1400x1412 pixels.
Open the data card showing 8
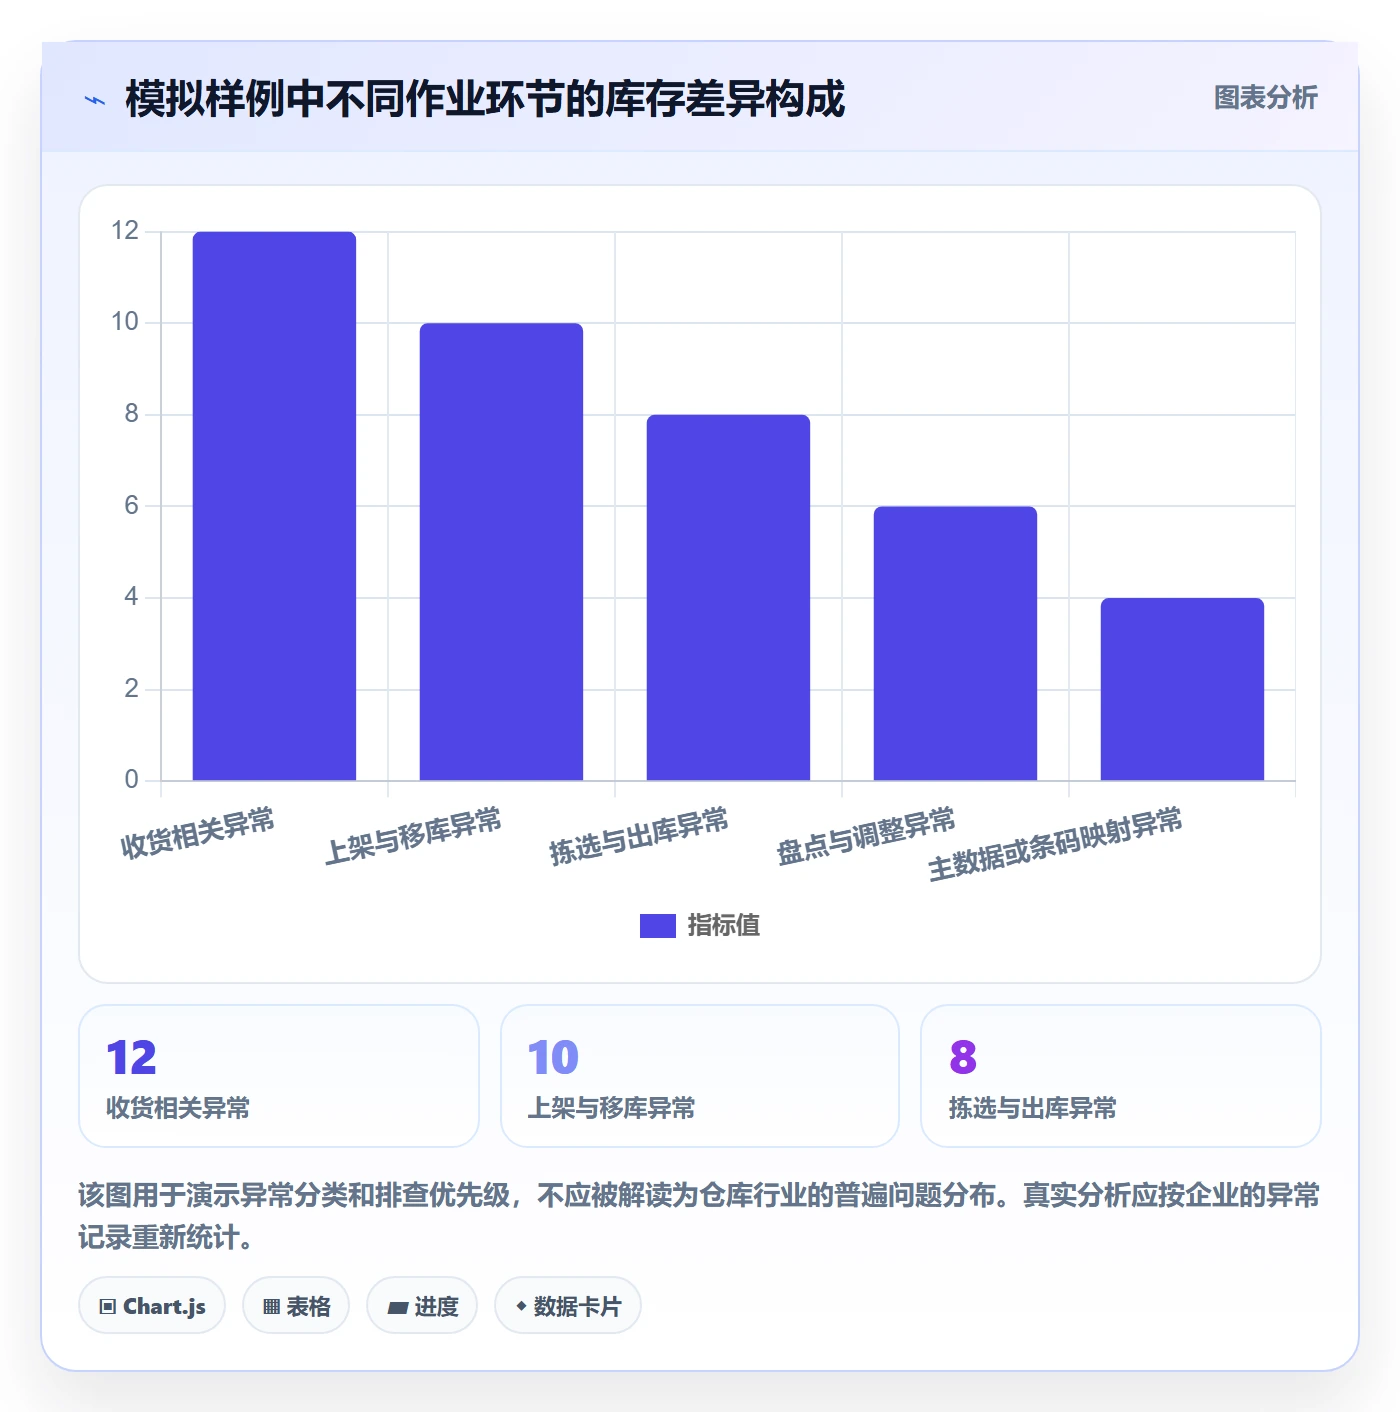[1121, 1076]
